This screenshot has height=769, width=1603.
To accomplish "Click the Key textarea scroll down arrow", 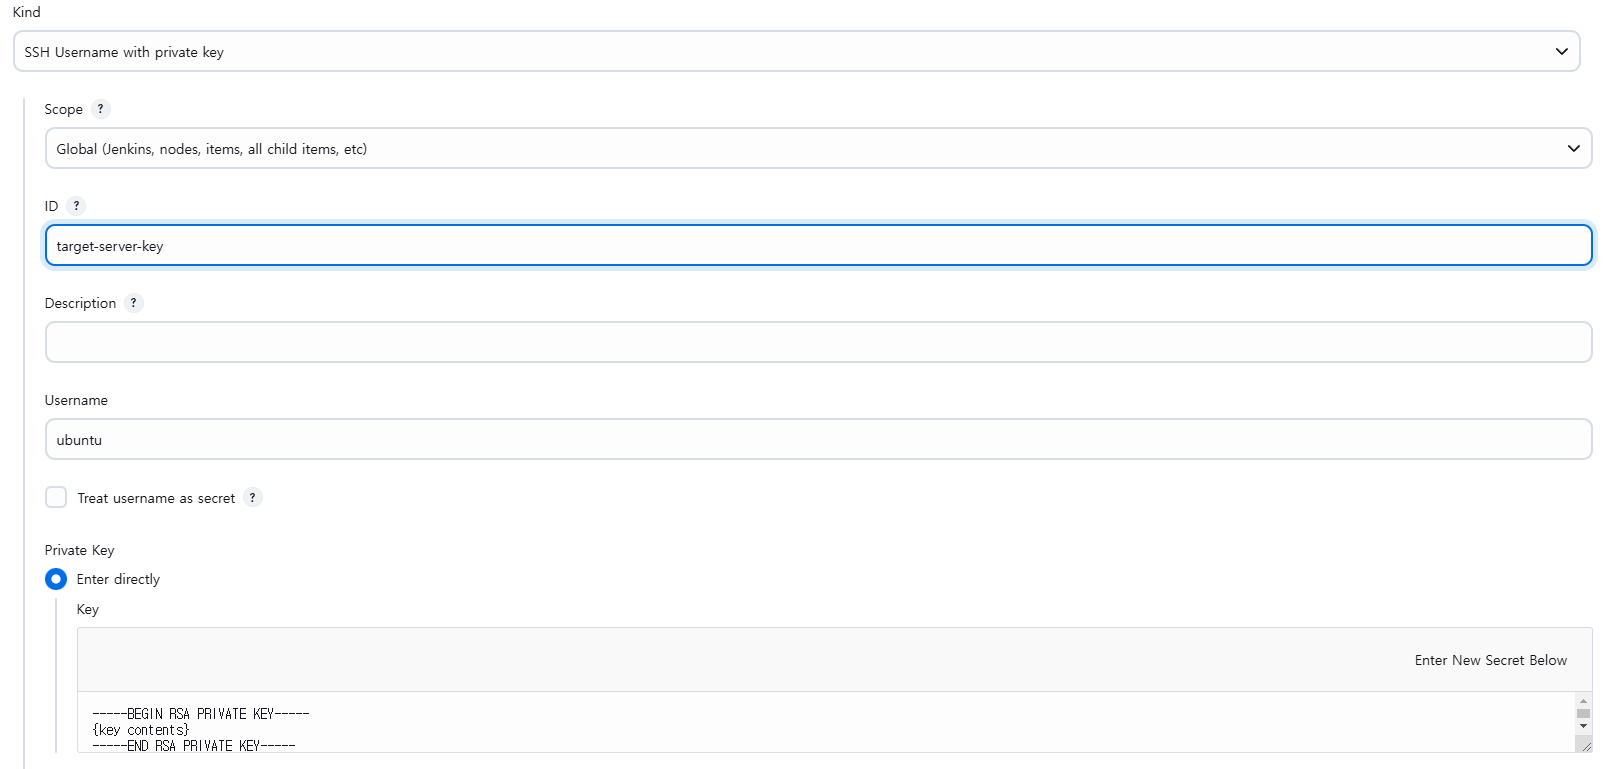I will point(1583,727).
